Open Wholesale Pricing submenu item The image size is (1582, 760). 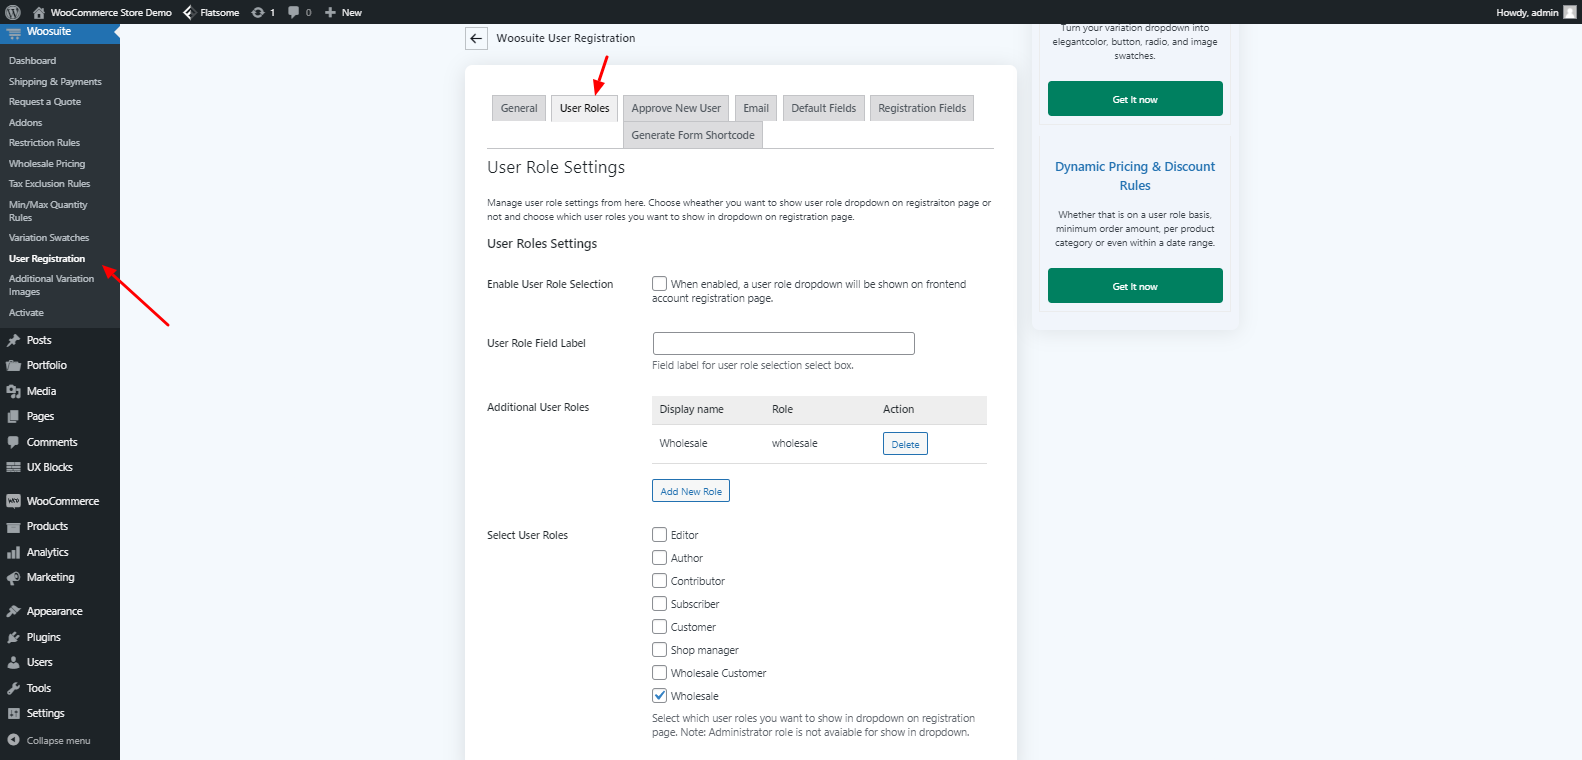tap(47, 164)
